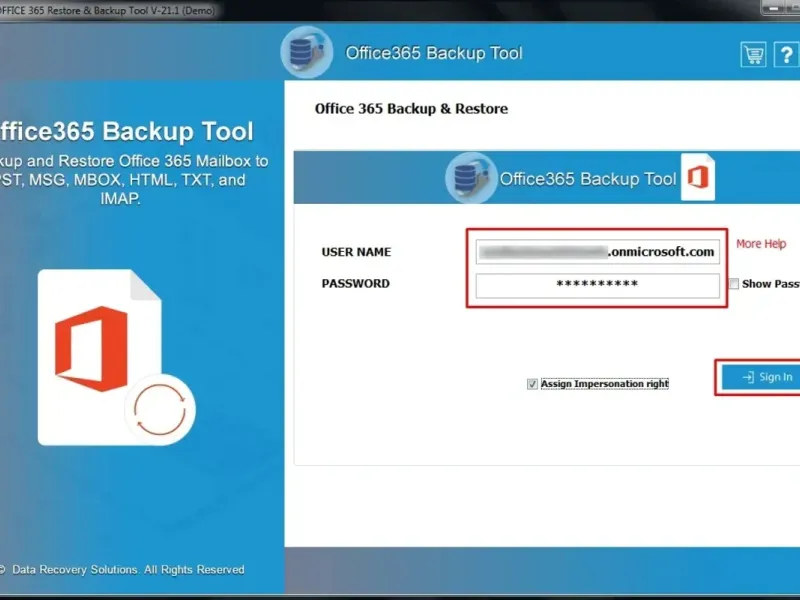The height and width of the screenshot is (600, 800).
Task: Focus the PASSWORD input field
Action: (x=597, y=285)
